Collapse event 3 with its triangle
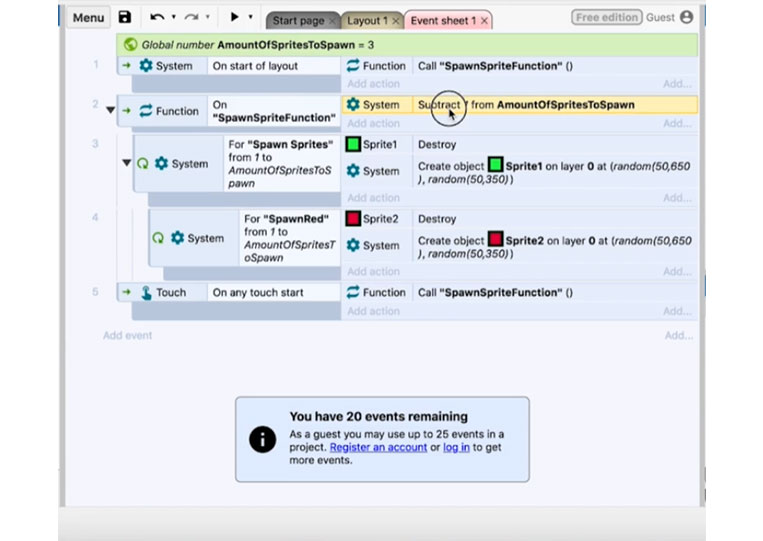The height and width of the screenshot is (541, 763). 127,163
